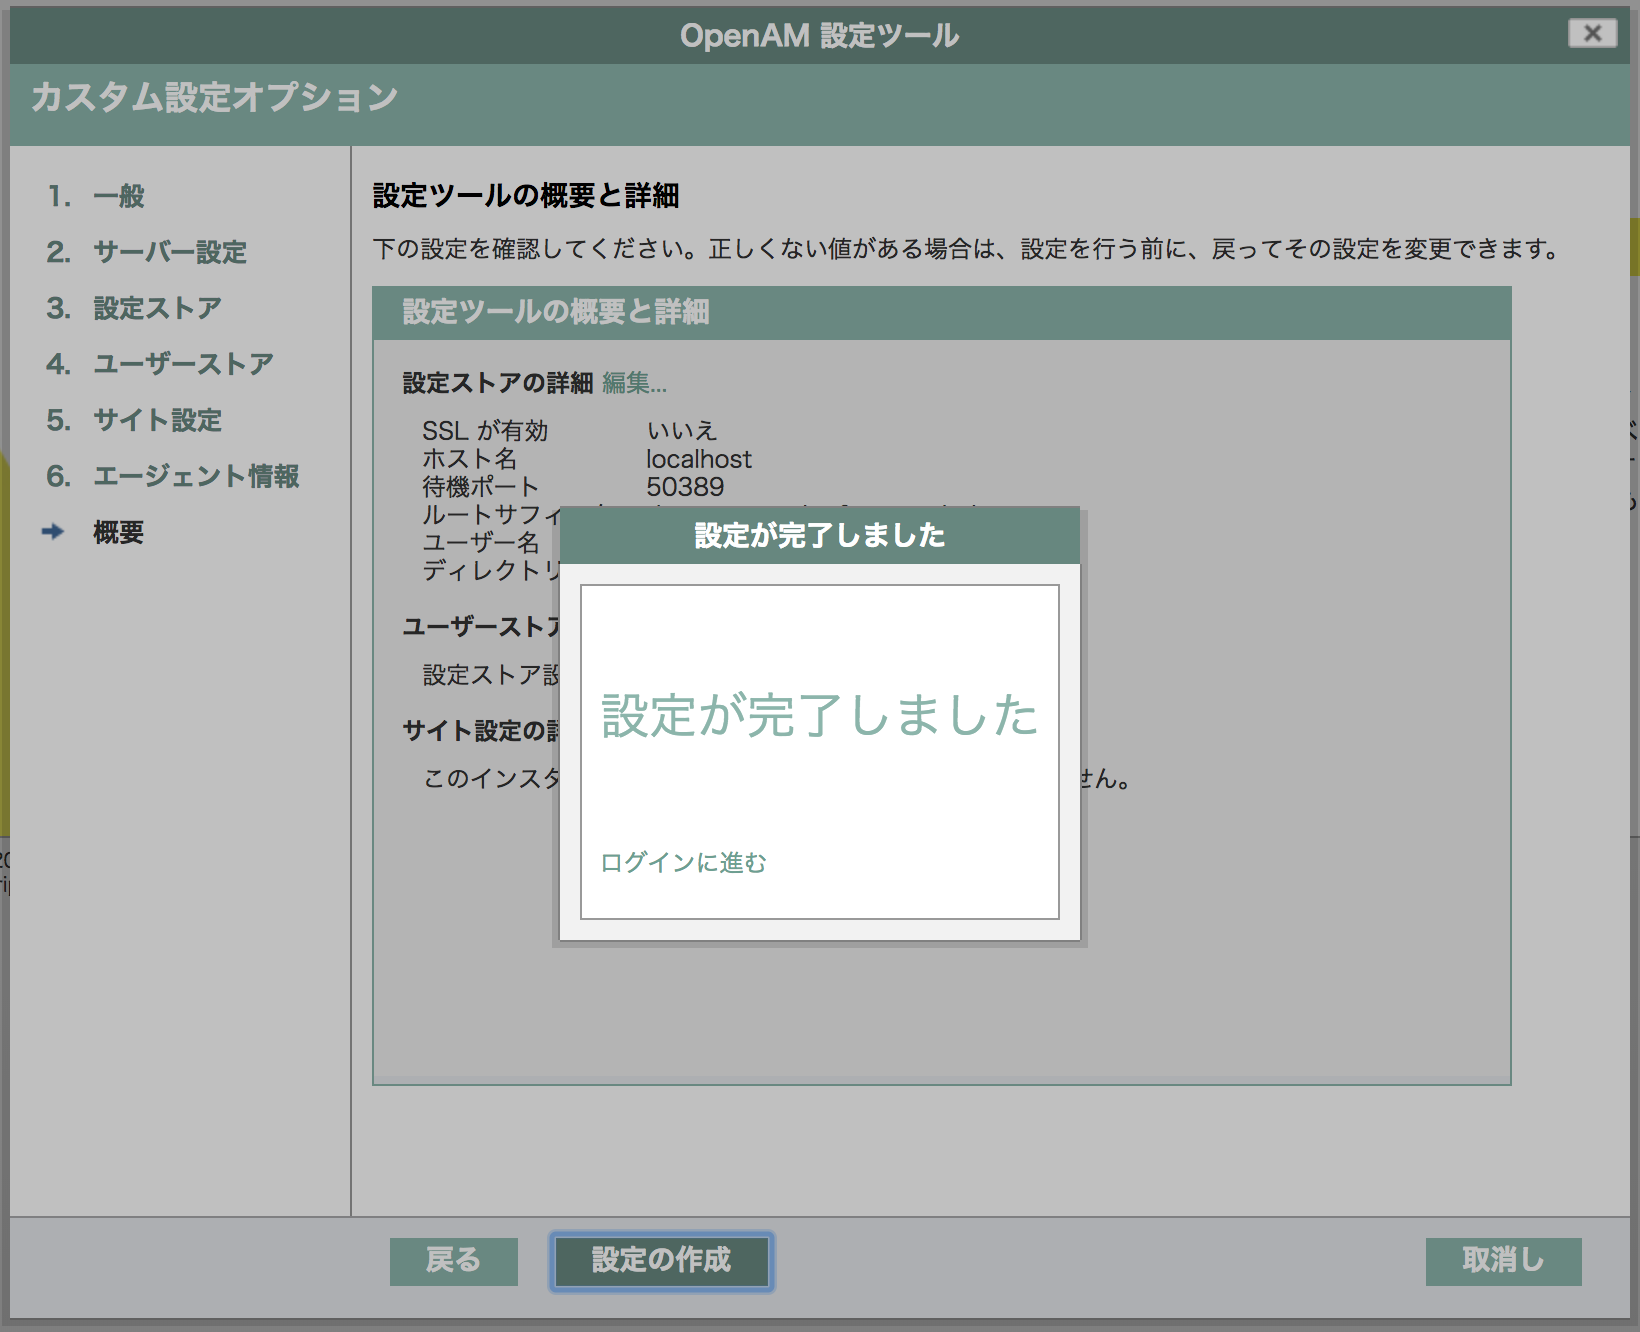Select the current 概要 step
The image size is (1640, 1332).
point(118,532)
